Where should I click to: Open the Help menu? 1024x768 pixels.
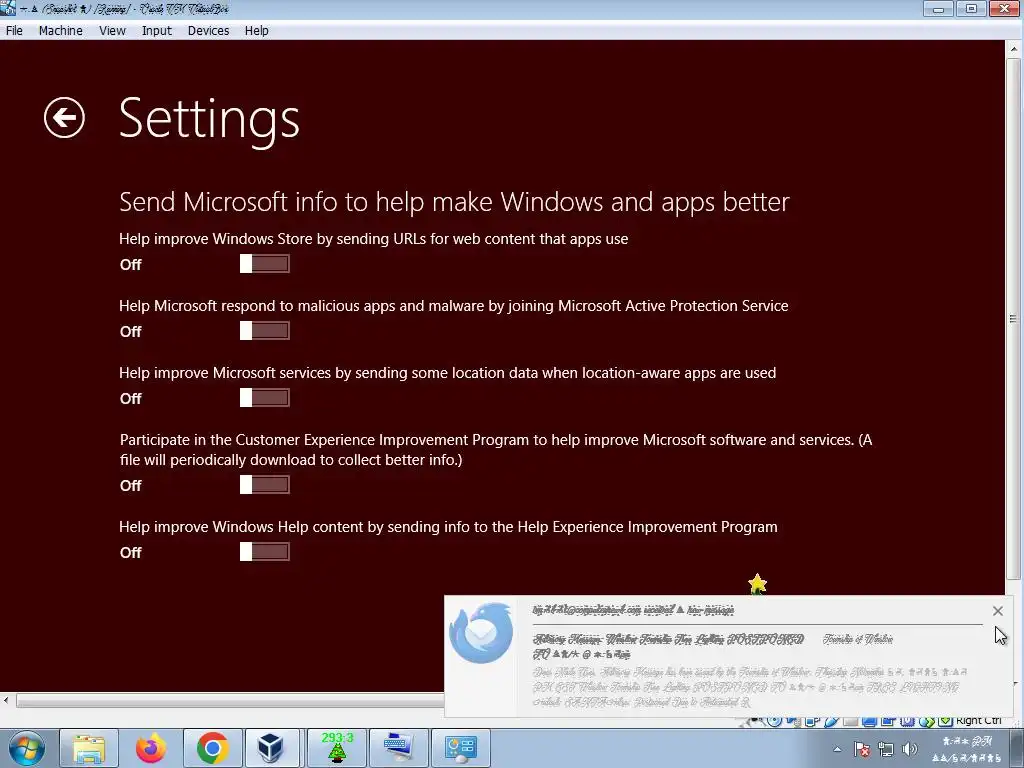point(257,31)
